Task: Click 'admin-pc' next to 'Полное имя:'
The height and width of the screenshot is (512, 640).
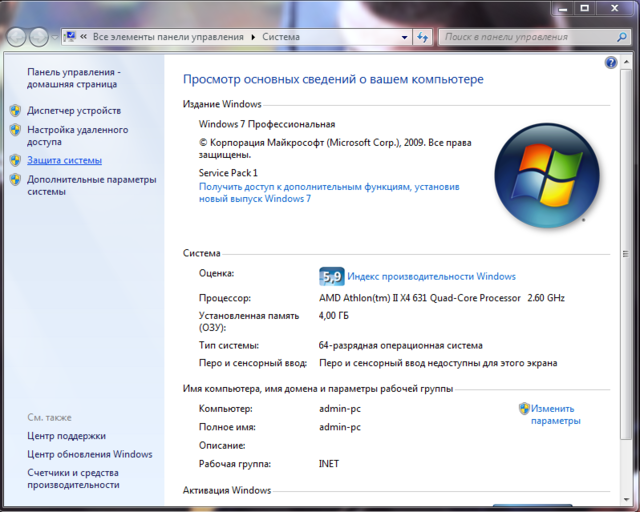Action: 340,427
